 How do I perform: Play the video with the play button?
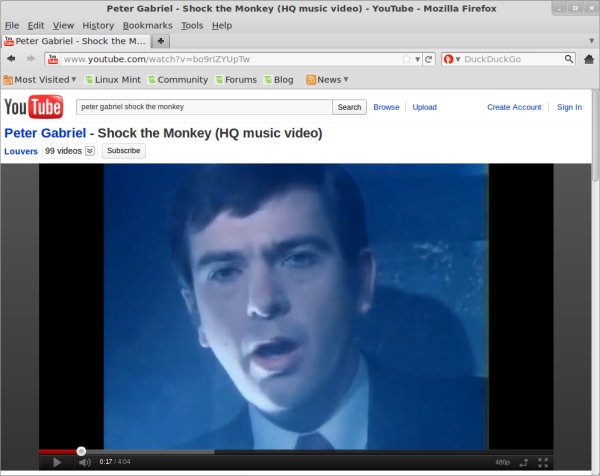(57, 462)
